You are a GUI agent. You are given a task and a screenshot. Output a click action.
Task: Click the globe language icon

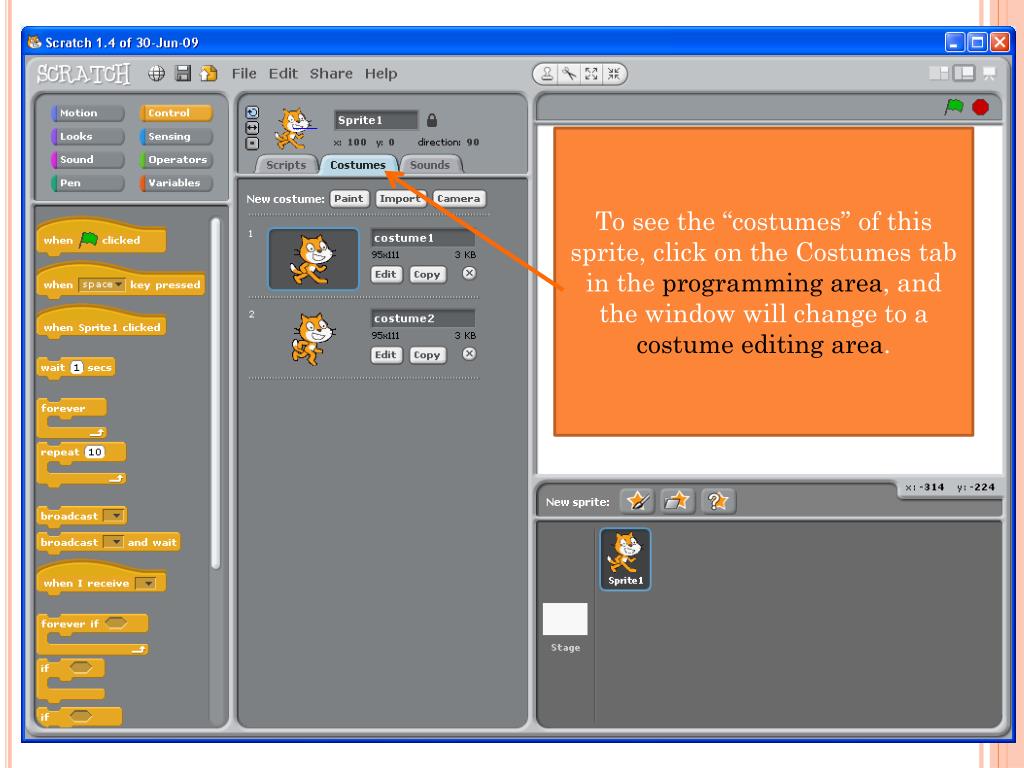(x=156, y=74)
